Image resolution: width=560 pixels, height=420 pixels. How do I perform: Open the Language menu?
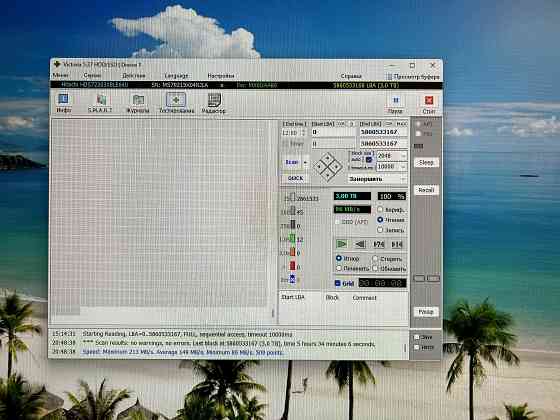[x=176, y=76]
